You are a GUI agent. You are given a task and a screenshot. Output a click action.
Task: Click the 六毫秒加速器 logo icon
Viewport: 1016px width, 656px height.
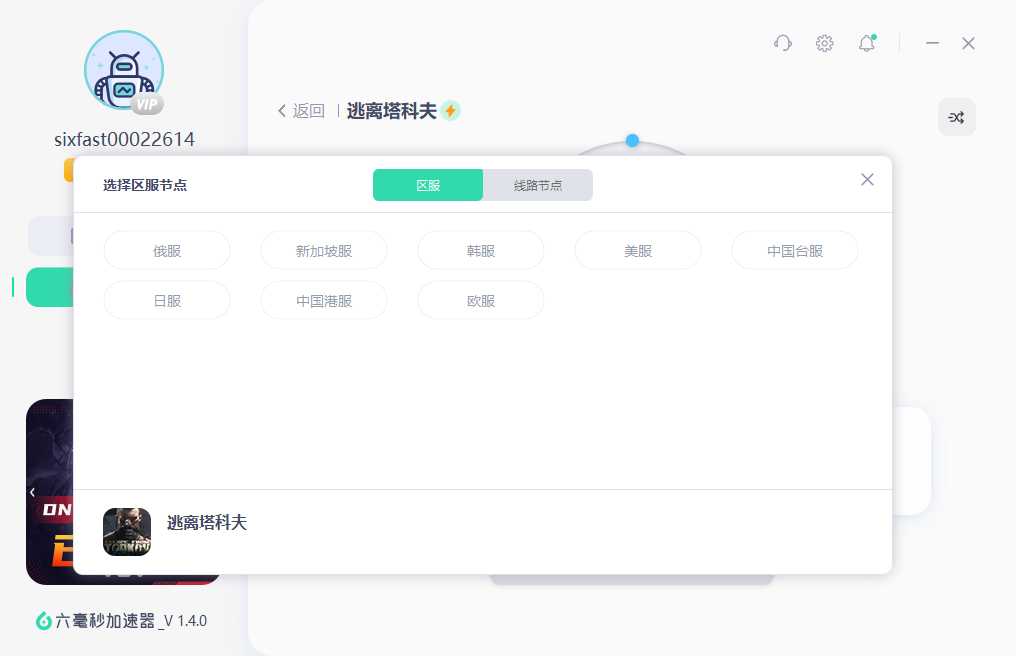click(x=44, y=621)
